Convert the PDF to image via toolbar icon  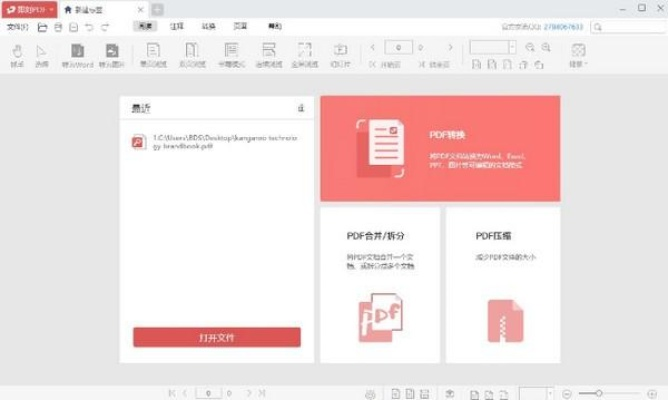(112, 55)
